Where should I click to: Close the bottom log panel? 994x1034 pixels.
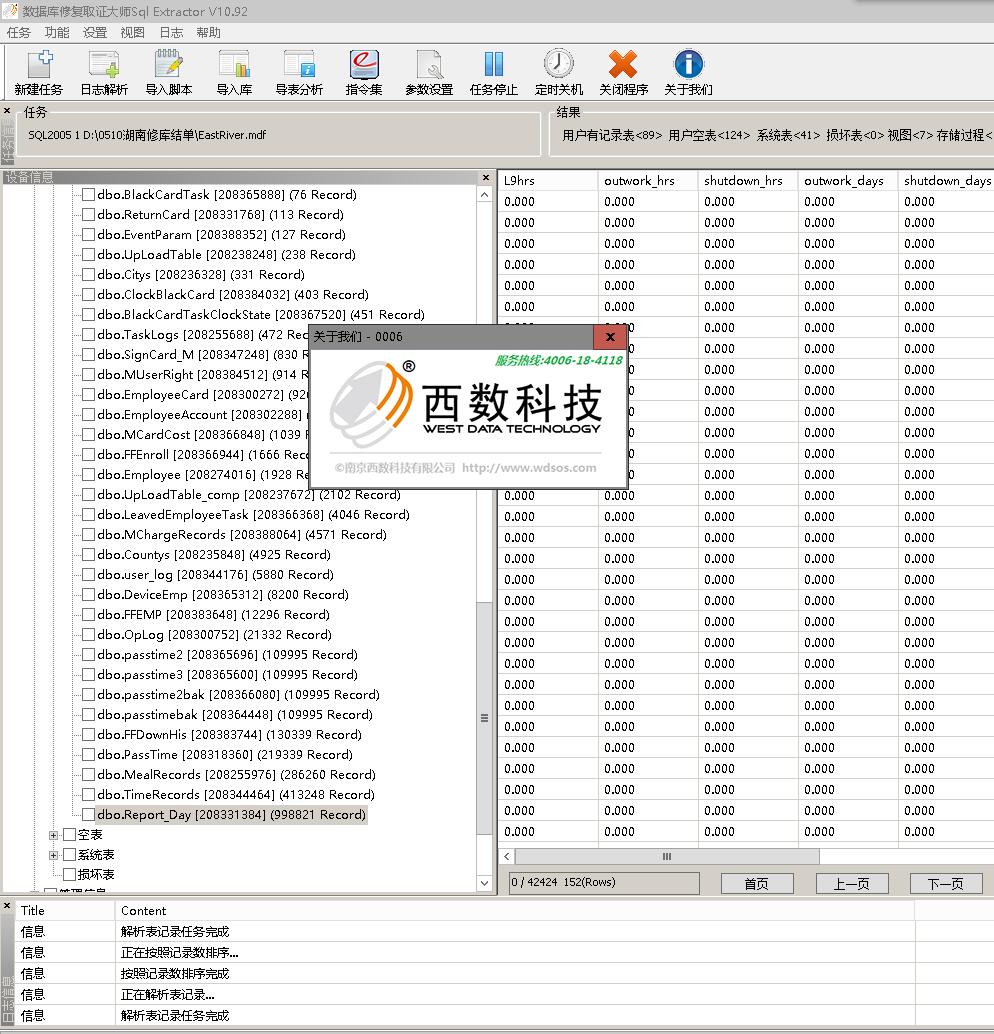point(7,906)
